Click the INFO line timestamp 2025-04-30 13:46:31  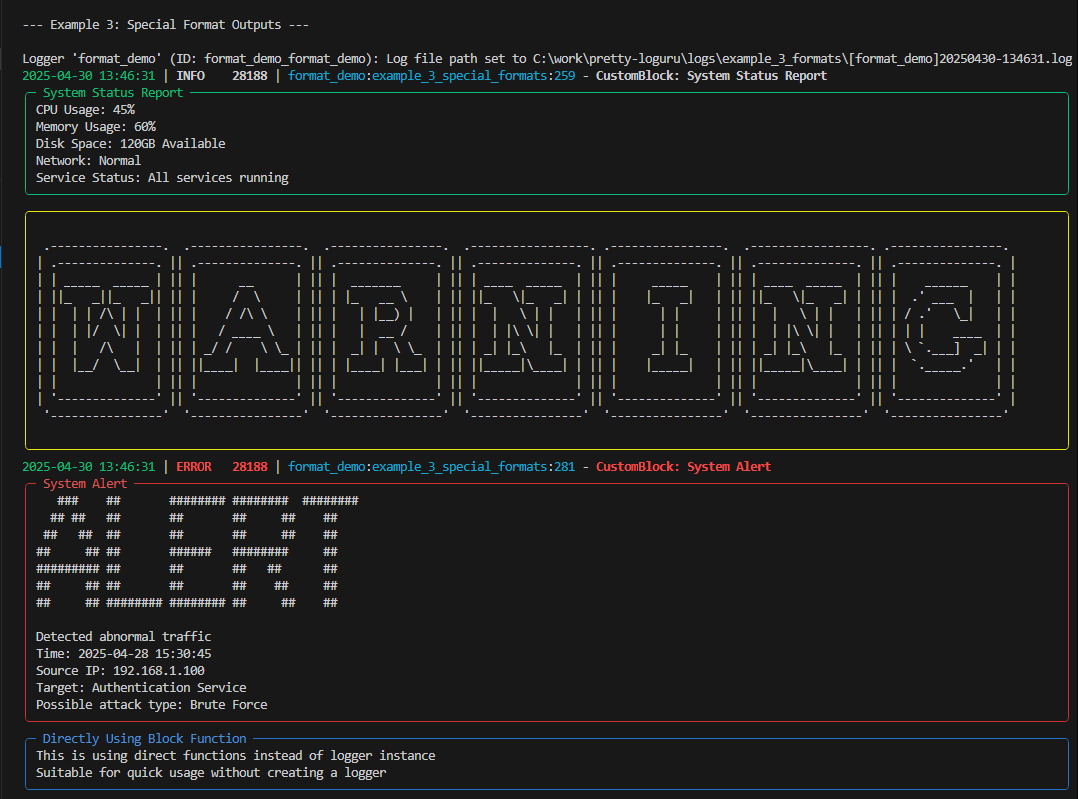89,76
